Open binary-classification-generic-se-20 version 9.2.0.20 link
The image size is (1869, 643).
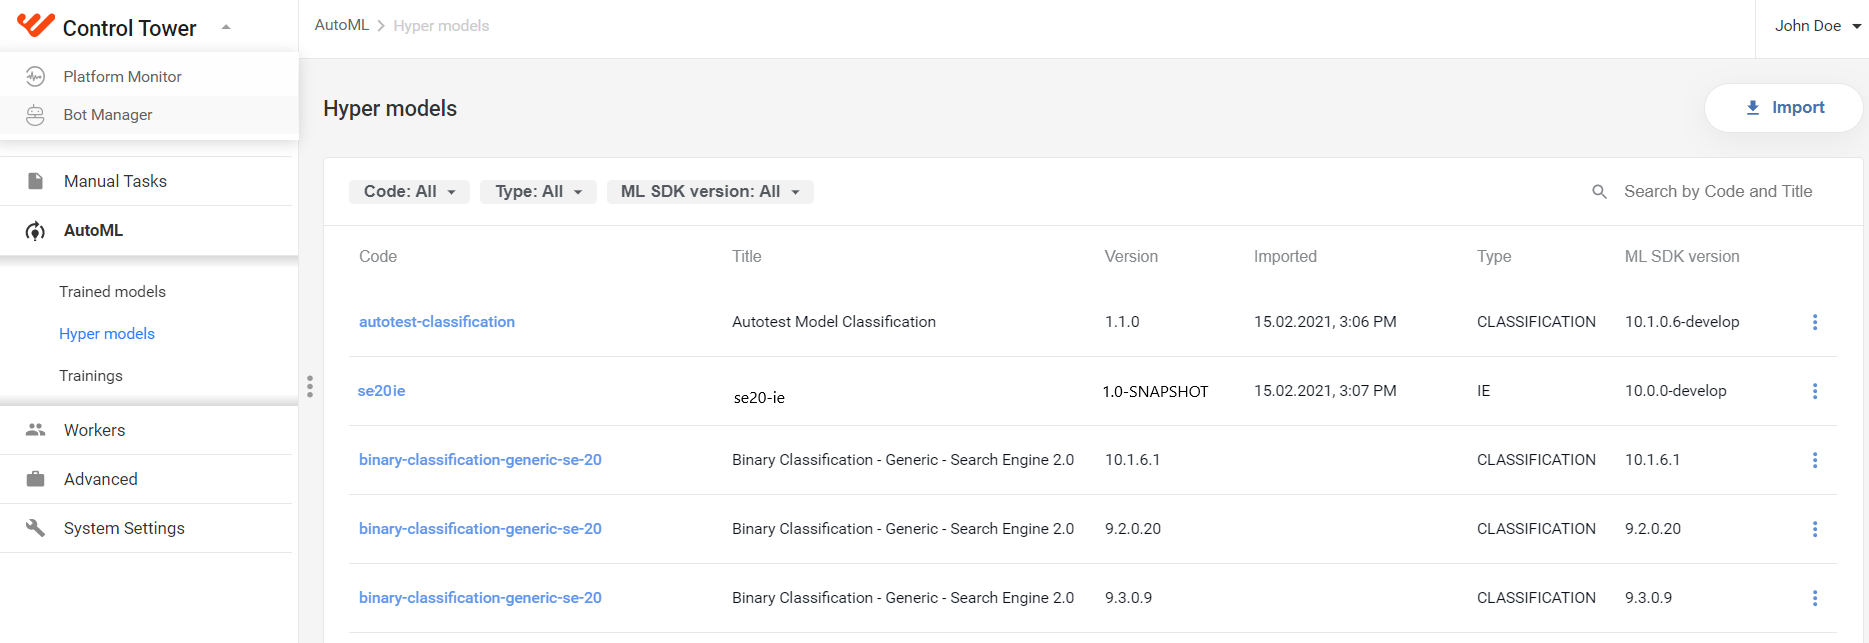coord(480,529)
